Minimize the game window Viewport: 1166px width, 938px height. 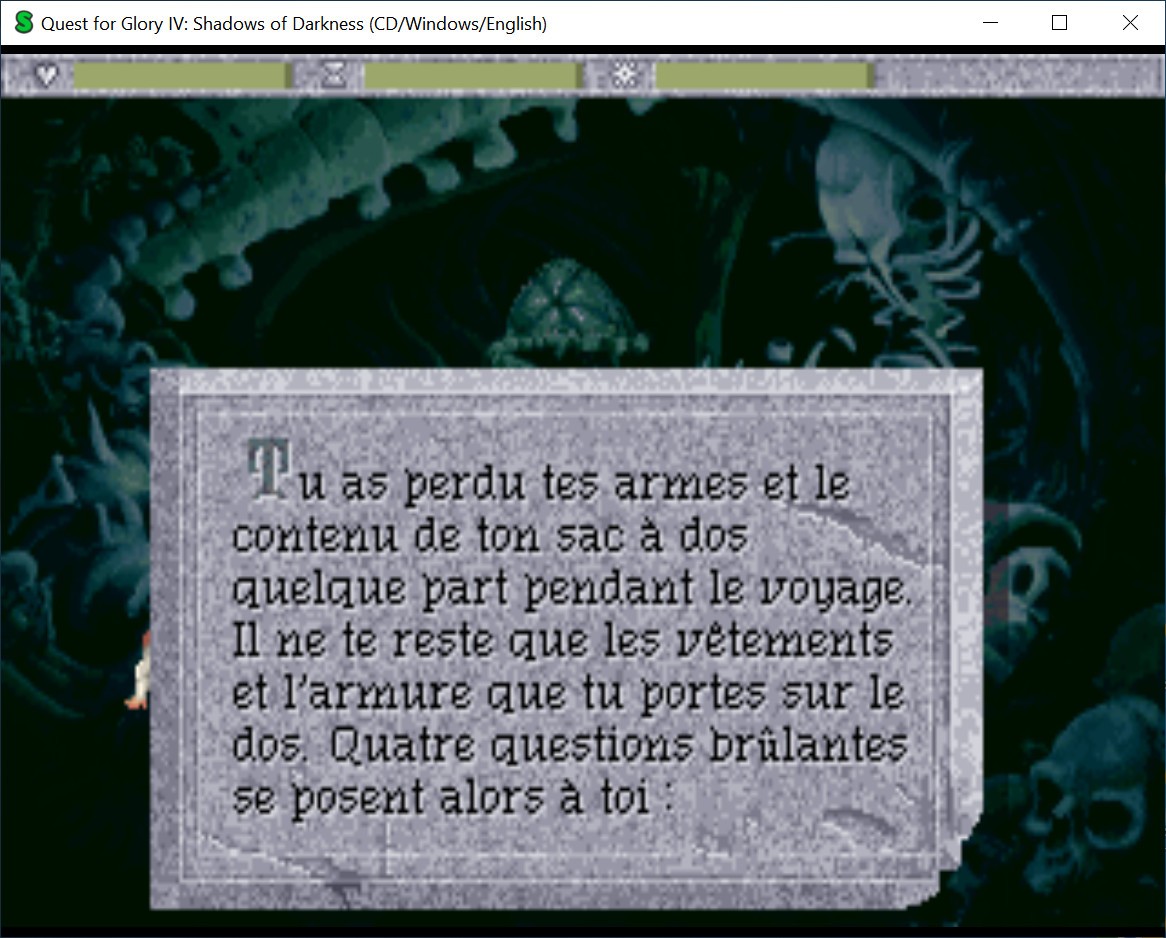click(990, 23)
